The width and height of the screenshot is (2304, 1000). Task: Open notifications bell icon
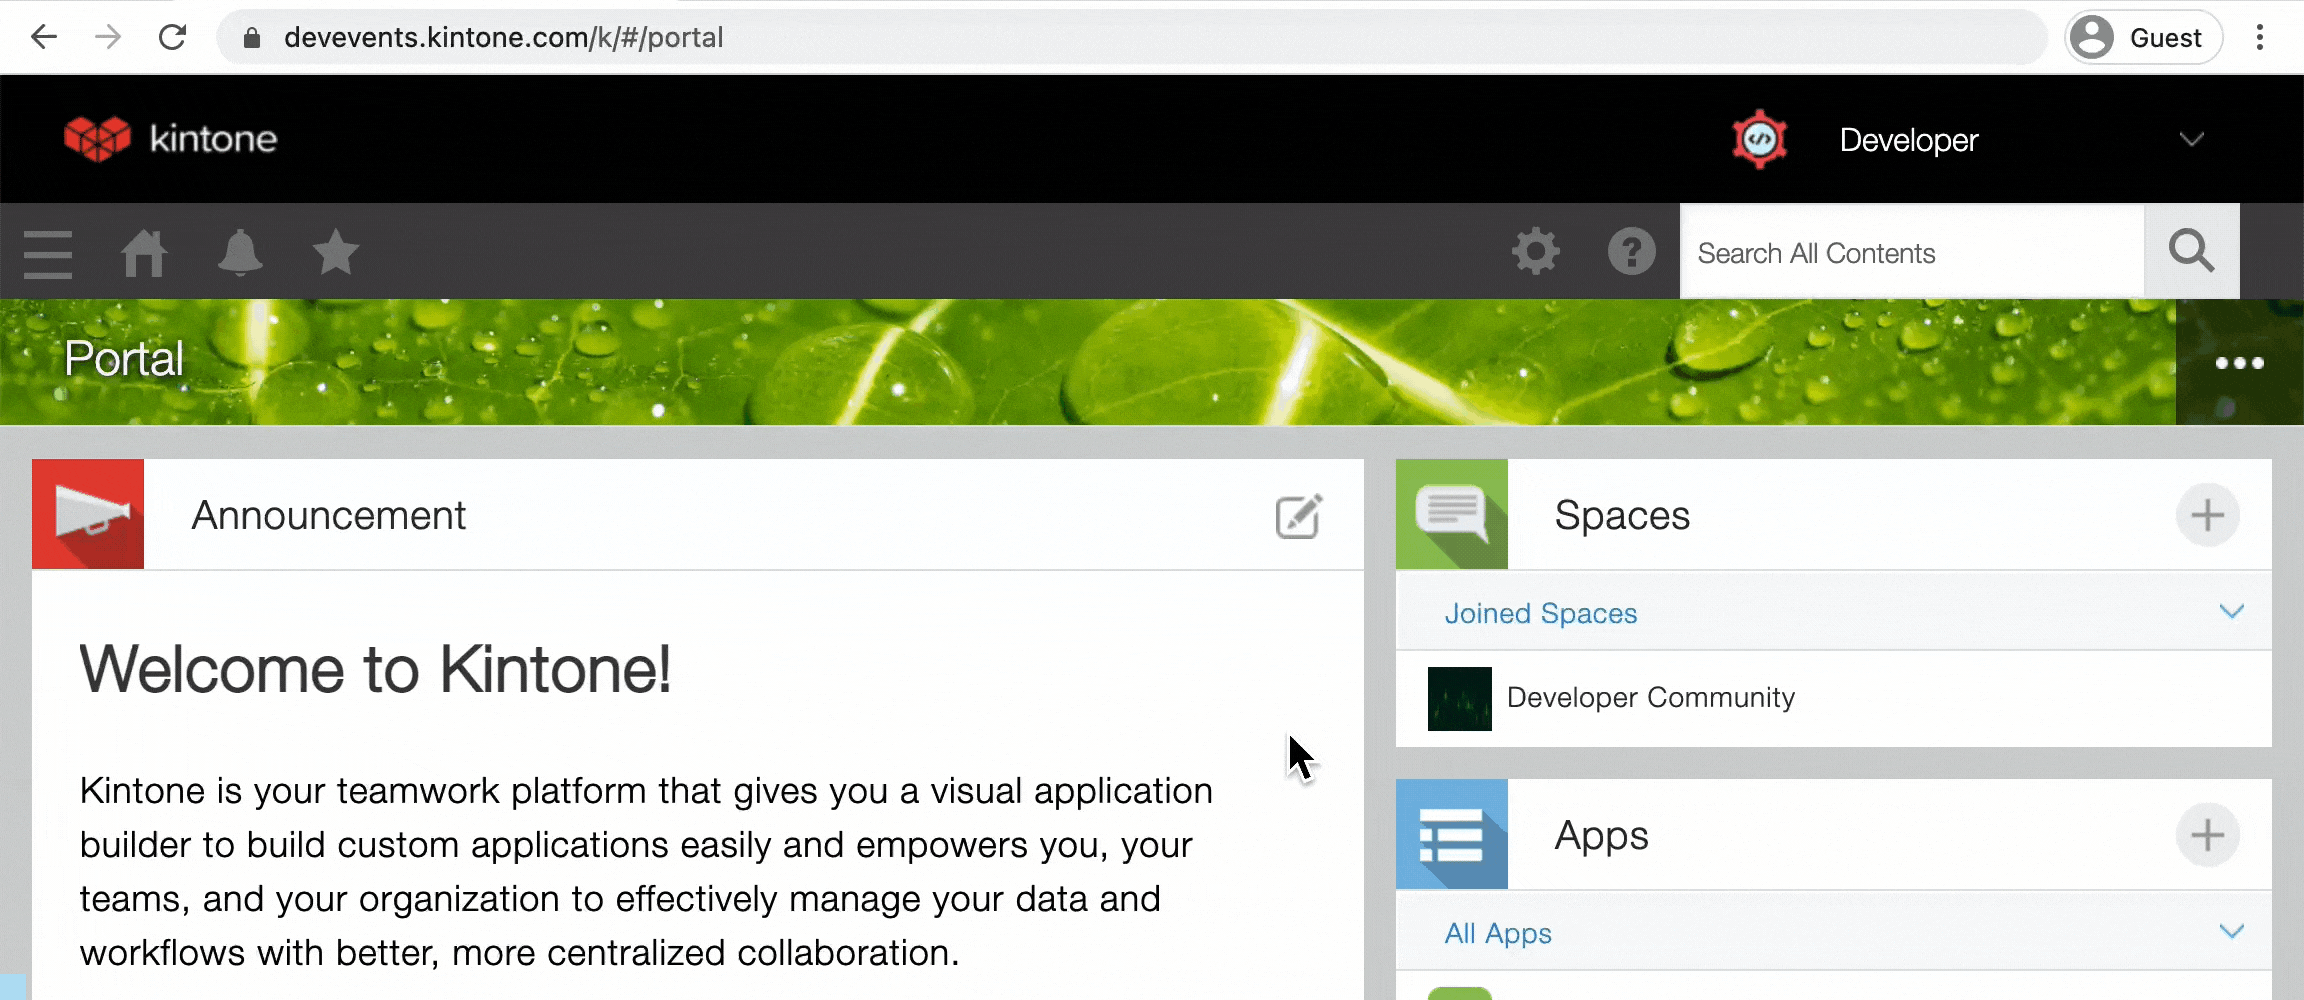[x=240, y=253]
